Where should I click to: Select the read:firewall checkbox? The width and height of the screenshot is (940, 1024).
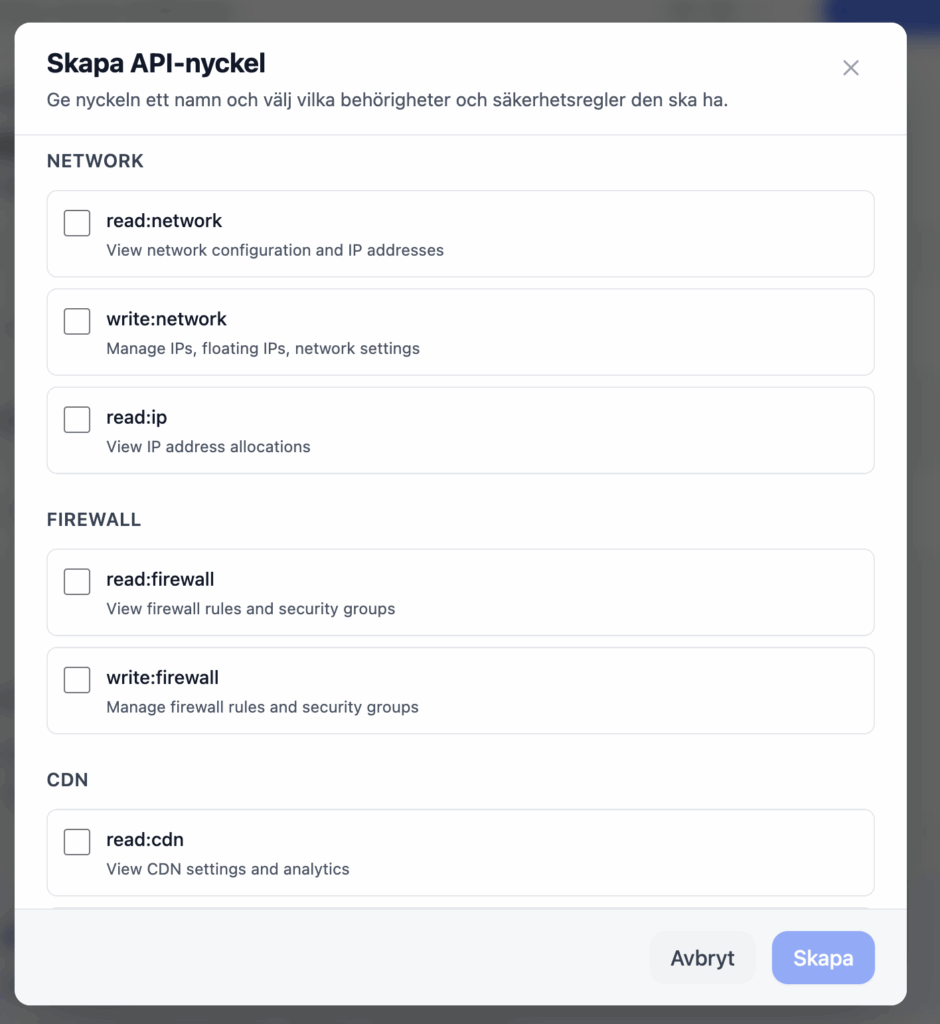(77, 581)
